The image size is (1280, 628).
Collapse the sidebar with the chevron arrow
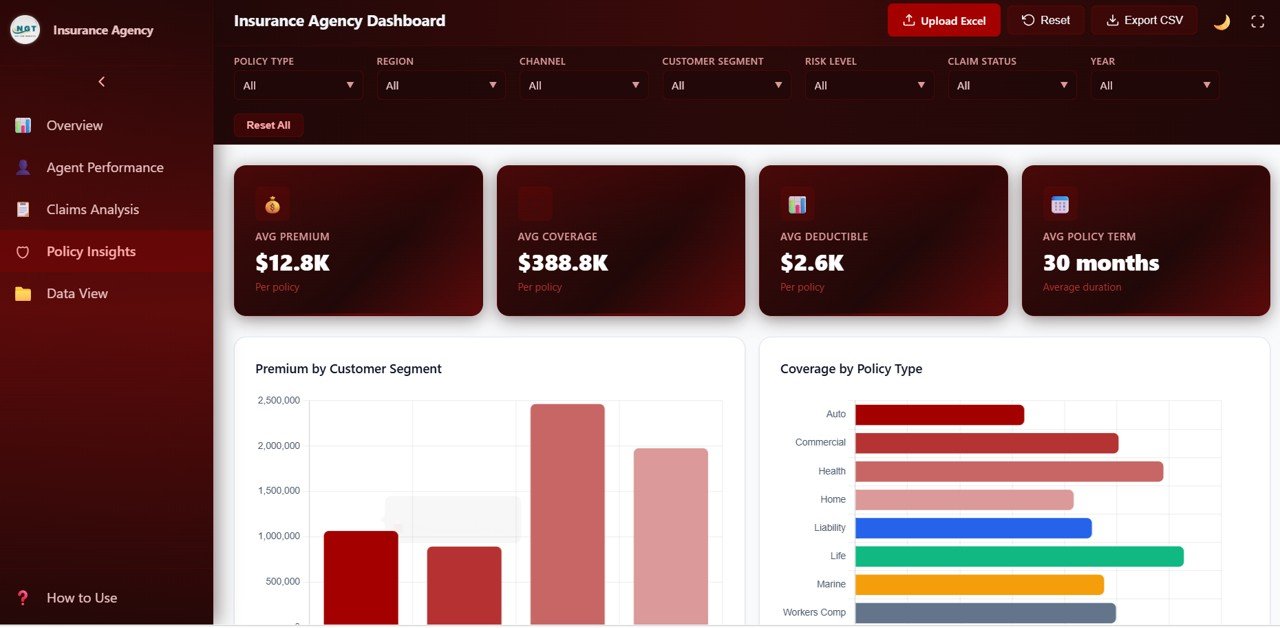coord(101,82)
